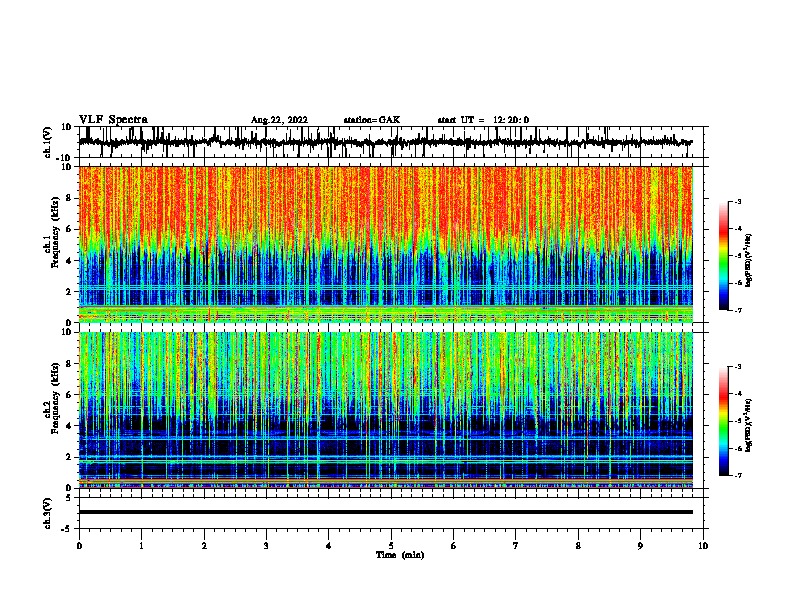Click the "8" kHz tick on ch.2 spectrogram axis
This screenshot has height=612, width=792.
(x=69, y=364)
